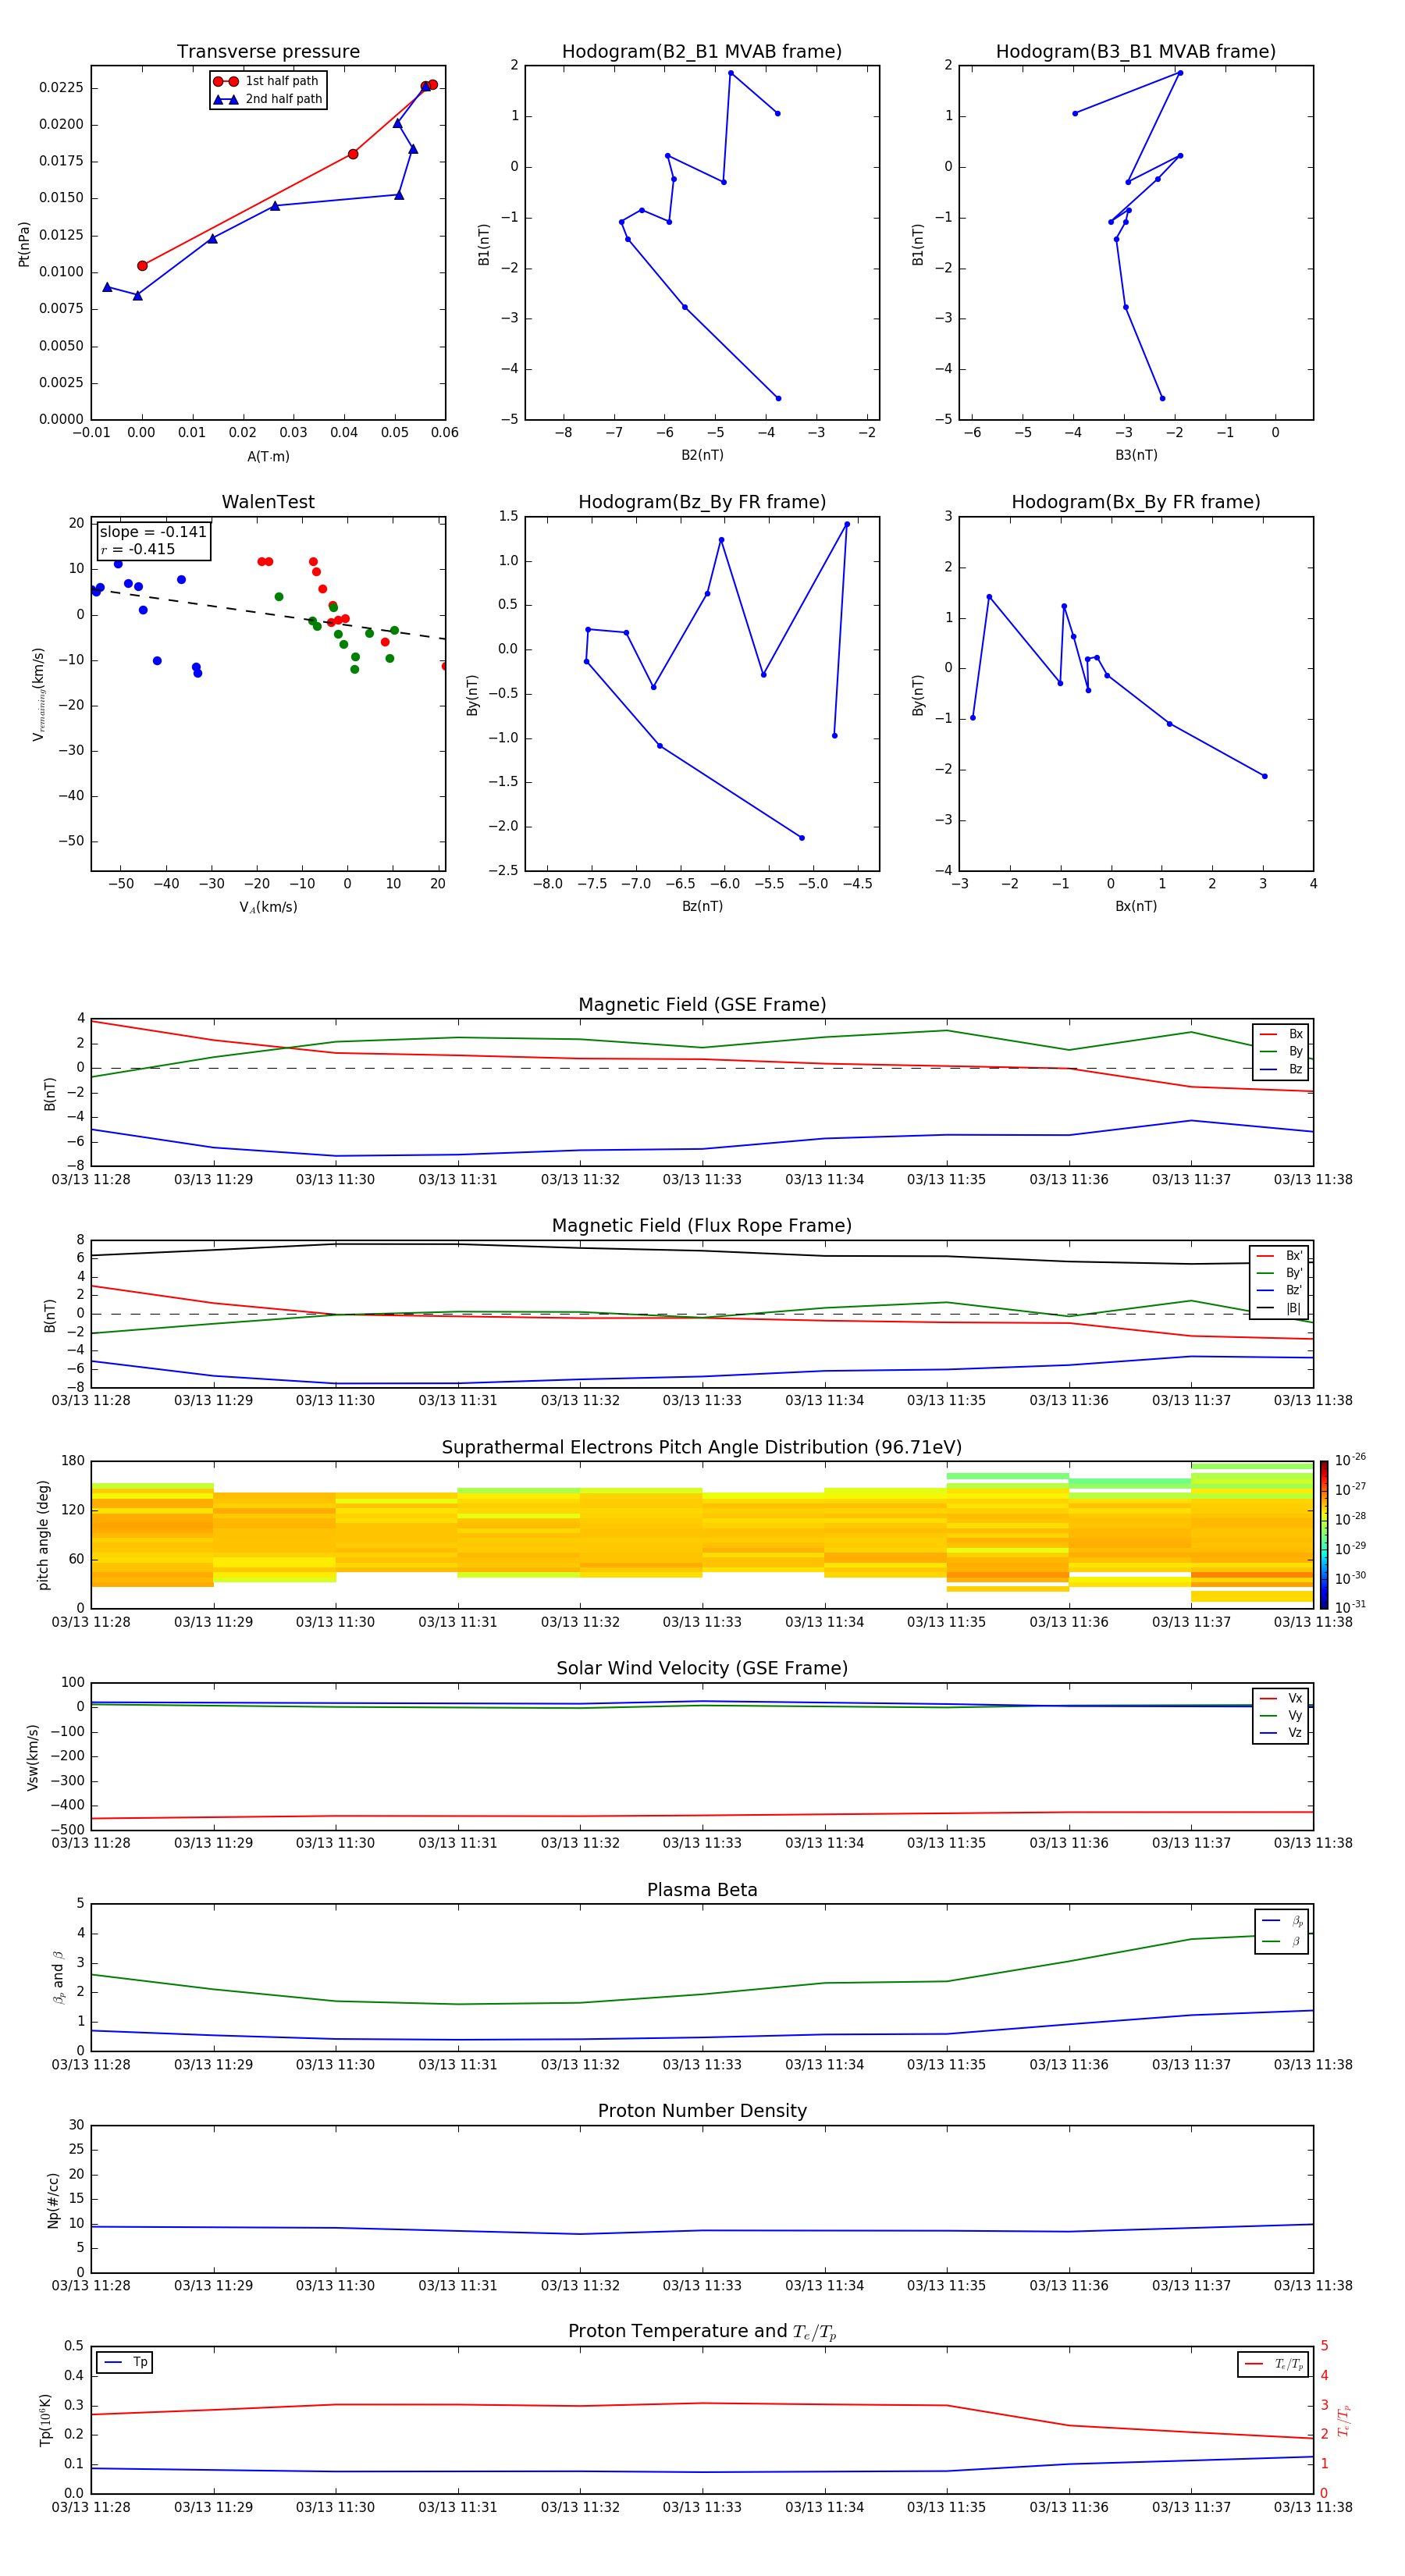
Task: Click the 'Np(#/cc)' y-axis label
Action: click(53, 2200)
